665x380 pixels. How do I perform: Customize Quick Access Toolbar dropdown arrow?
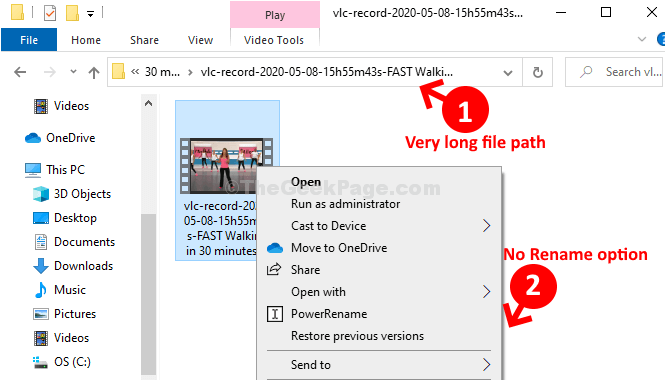tap(90, 14)
